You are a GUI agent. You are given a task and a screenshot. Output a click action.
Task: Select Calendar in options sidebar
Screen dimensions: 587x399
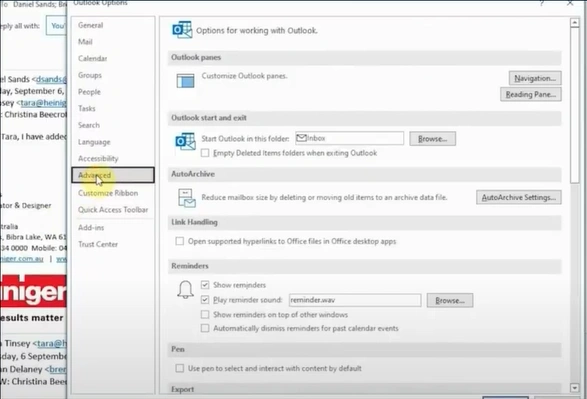(x=113, y=58)
